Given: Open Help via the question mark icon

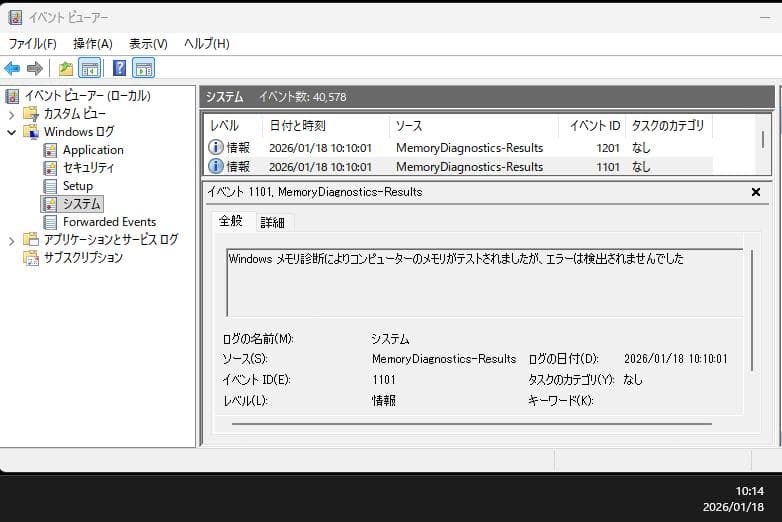Looking at the screenshot, I should coord(119,68).
